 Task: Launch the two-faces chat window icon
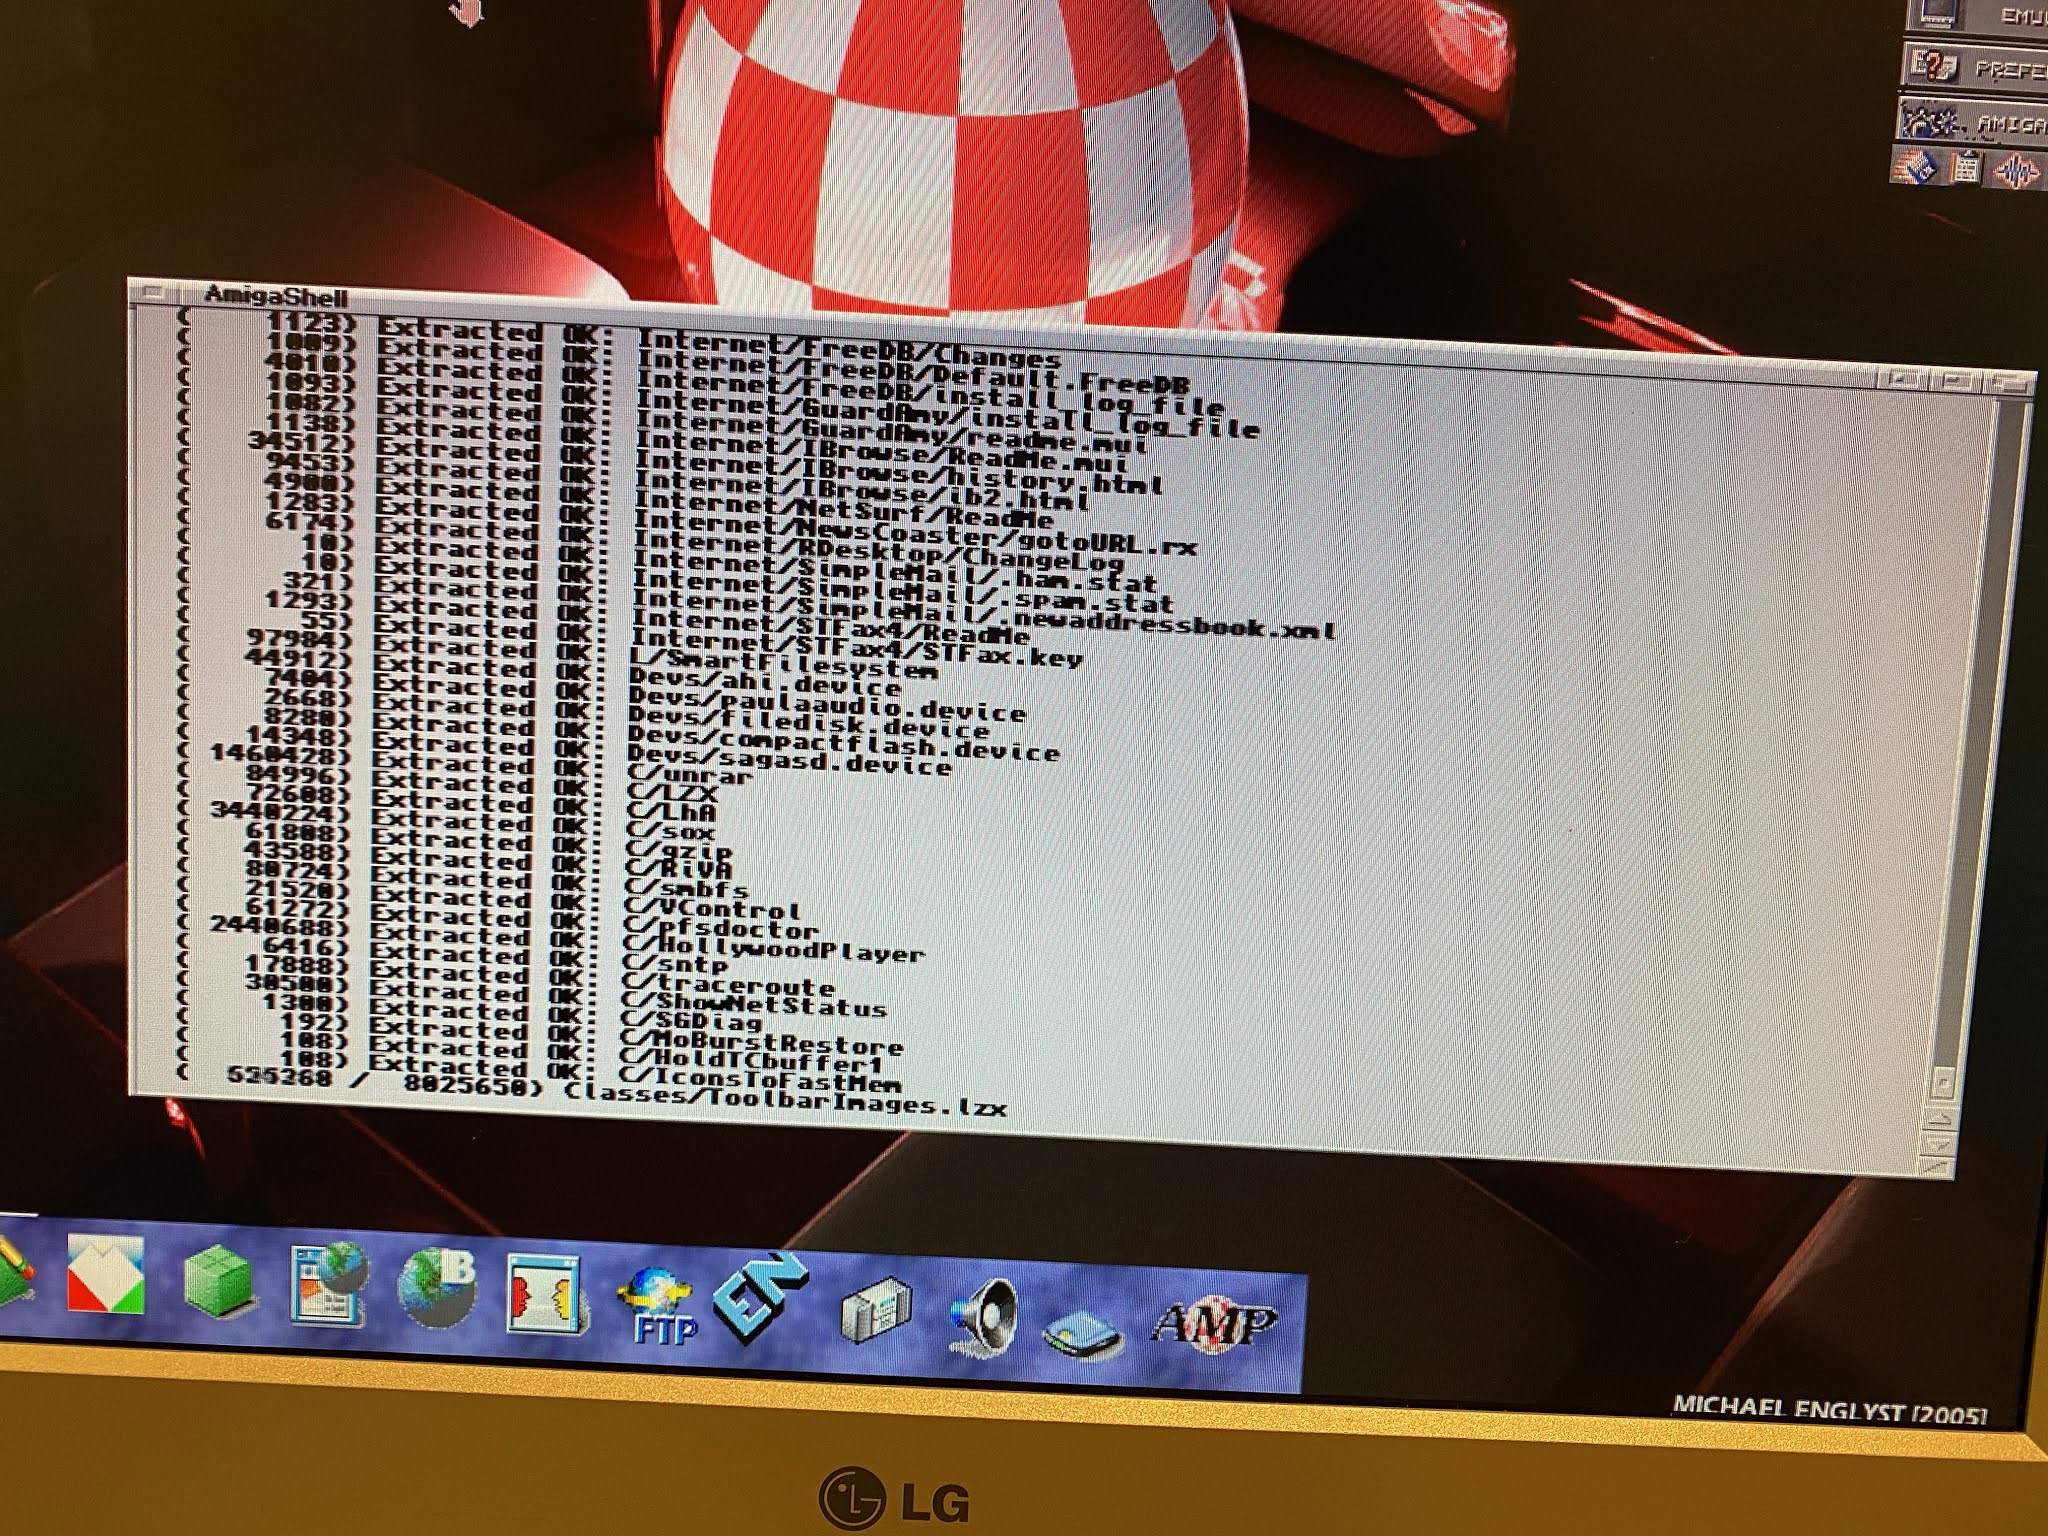[542, 1294]
